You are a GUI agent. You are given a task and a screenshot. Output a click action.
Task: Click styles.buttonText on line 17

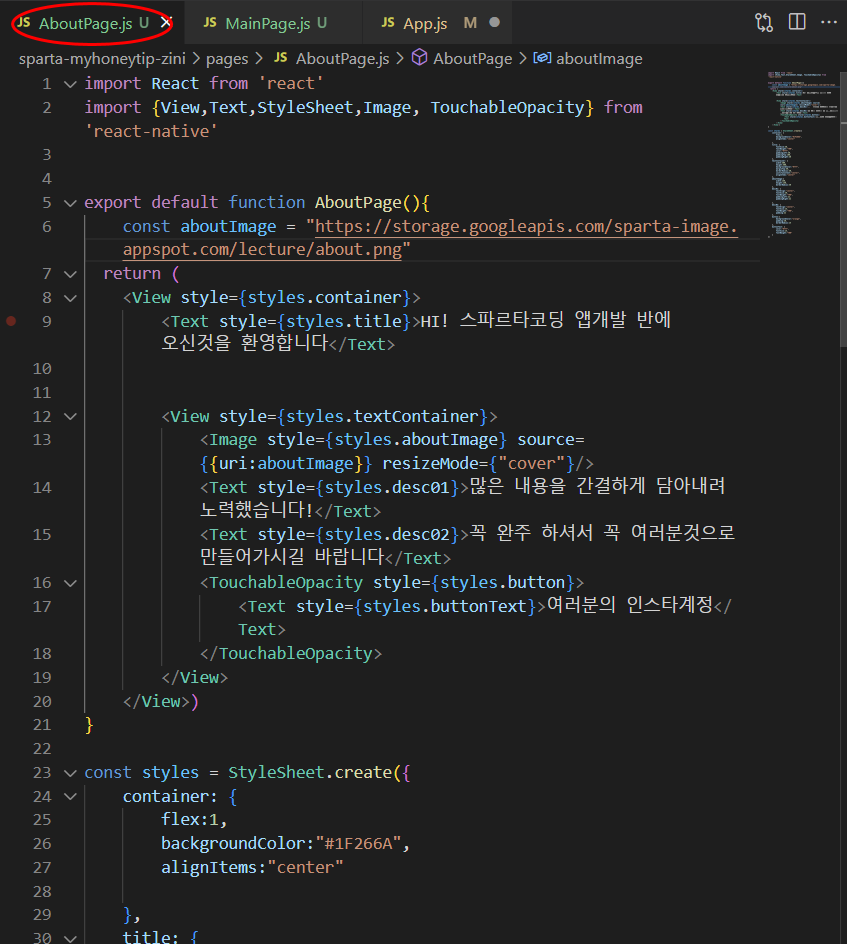[445, 606]
